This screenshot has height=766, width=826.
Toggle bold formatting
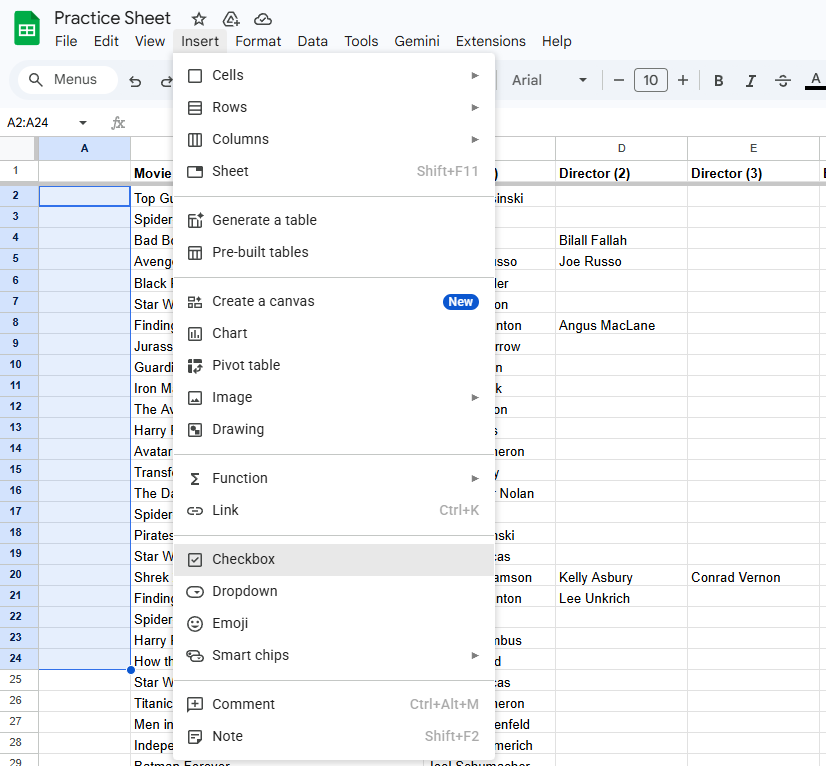click(718, 80)
